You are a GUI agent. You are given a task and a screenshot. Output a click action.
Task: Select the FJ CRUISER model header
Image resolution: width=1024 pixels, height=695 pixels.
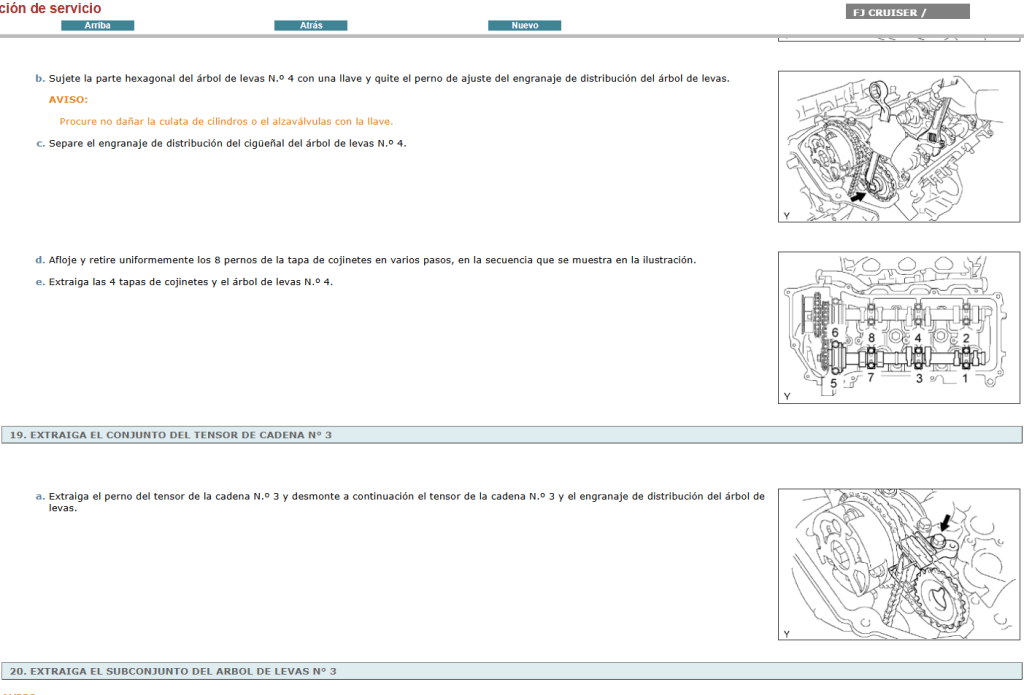pos(908,11)
